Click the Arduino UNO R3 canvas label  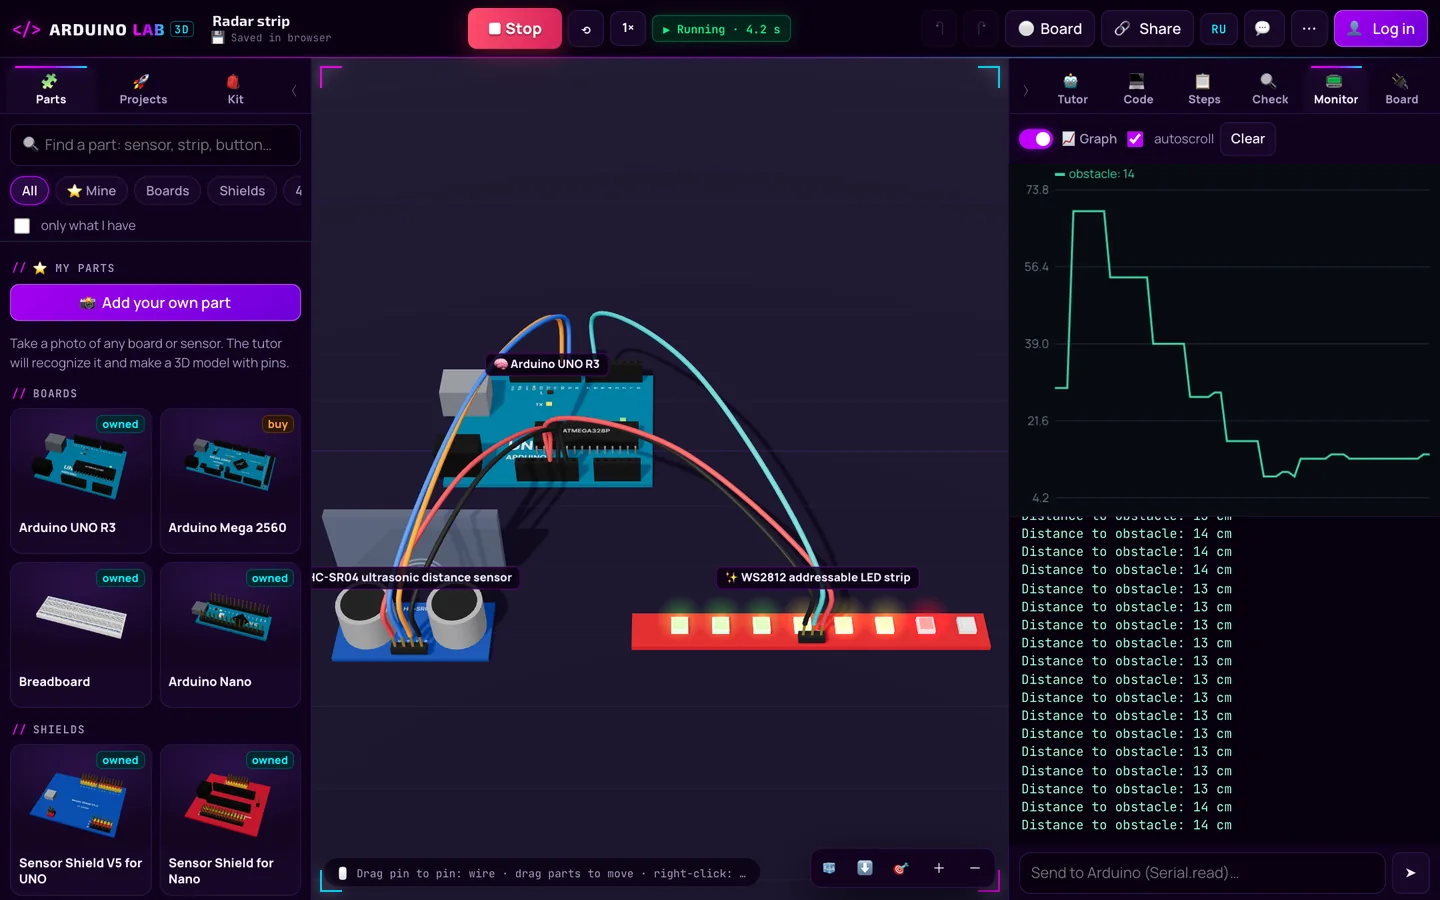click(x=547, y=364)
